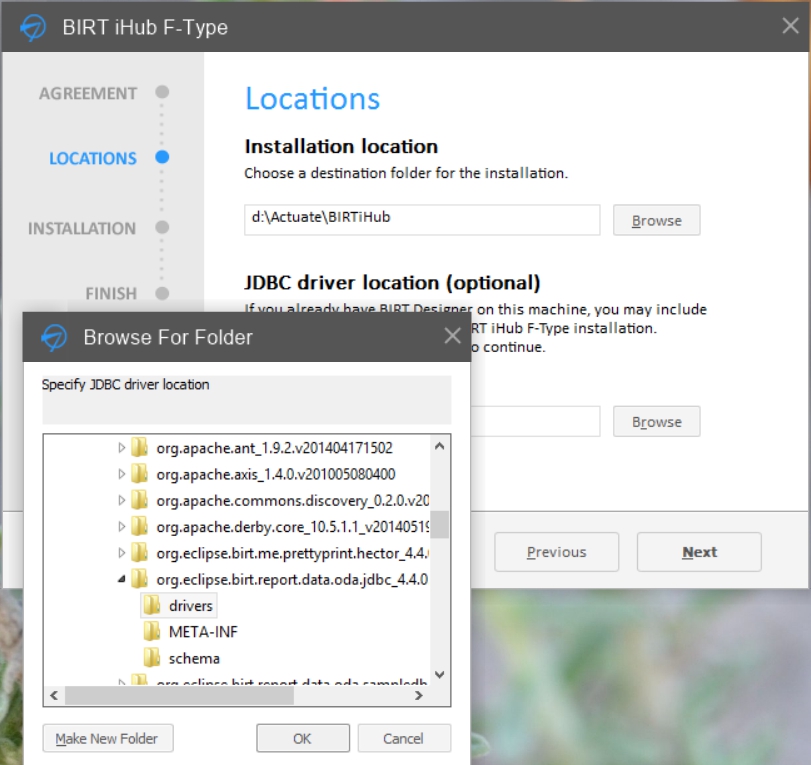The width and height of the screenshot is (811, 765).
Task: Close the Browse For Folder dialog
Action: coord(453,336)
